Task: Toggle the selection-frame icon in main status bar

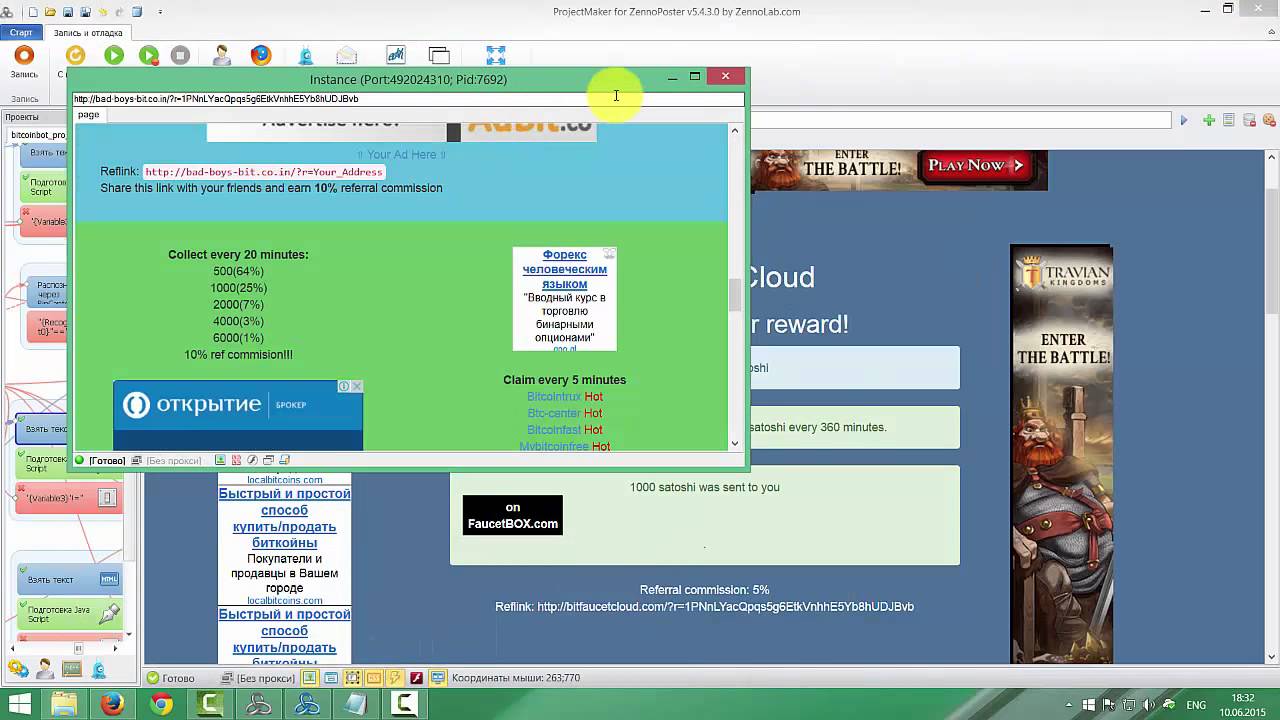Action: tap(352, 678)
